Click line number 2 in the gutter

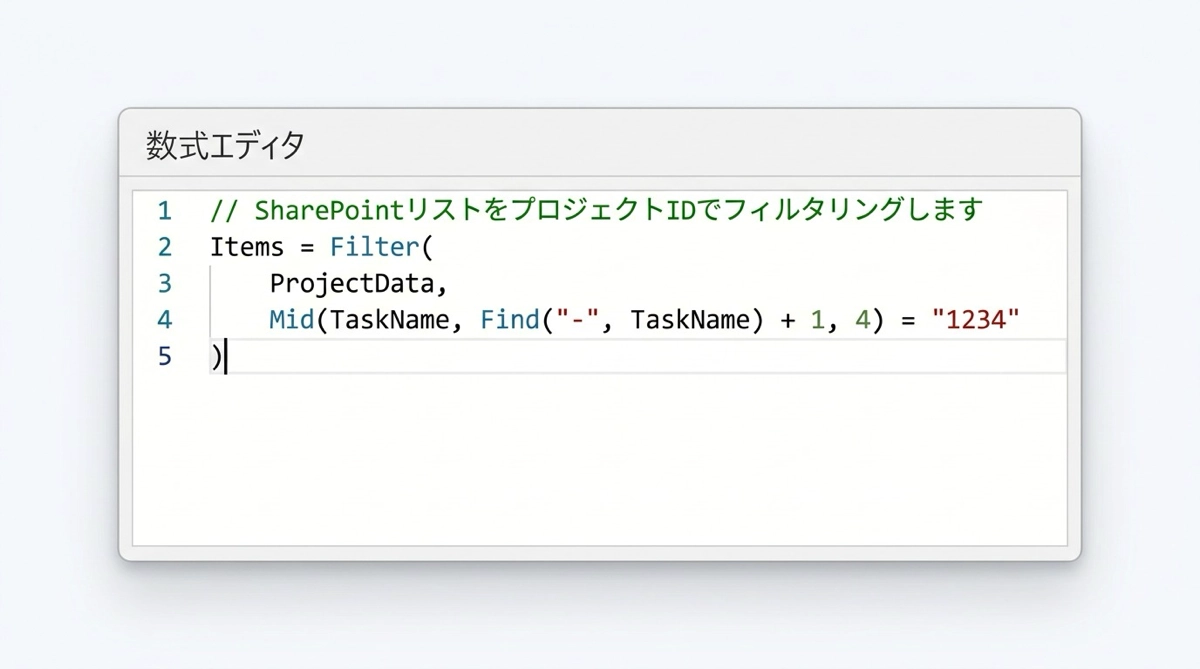[164, 247]
